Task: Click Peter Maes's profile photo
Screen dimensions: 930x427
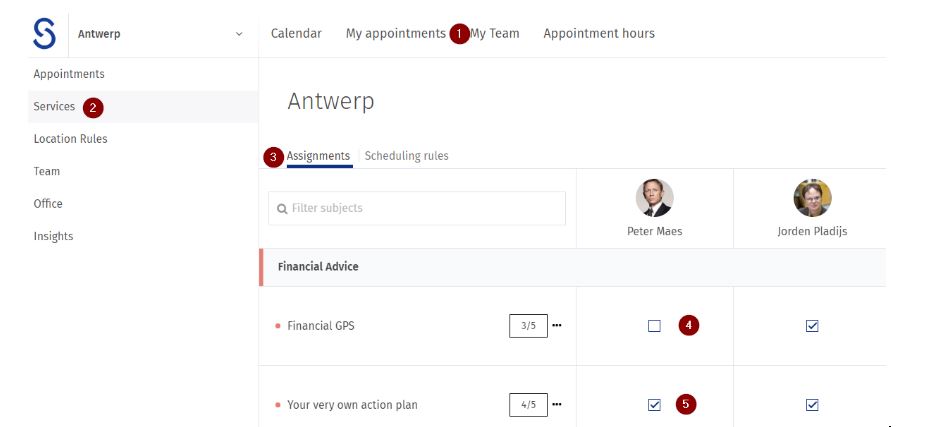Action: [x=654, y=198]
